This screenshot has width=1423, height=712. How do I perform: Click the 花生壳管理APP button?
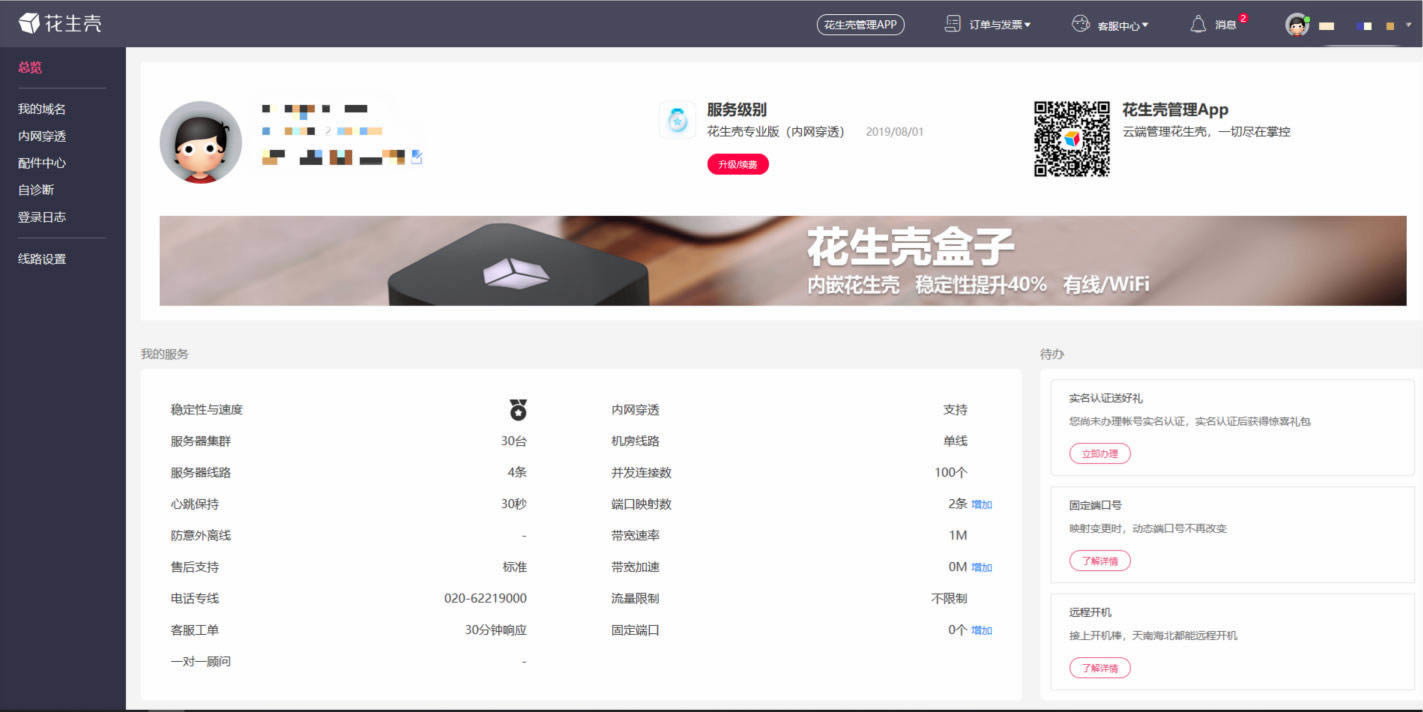[860, 24]
